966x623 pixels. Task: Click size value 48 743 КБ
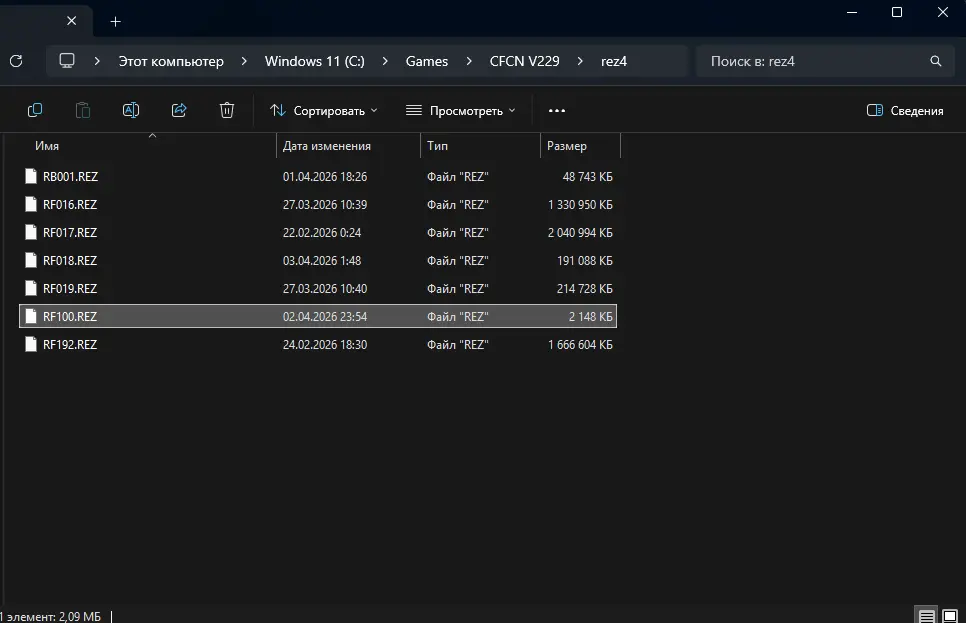click(x=587, y=177)
